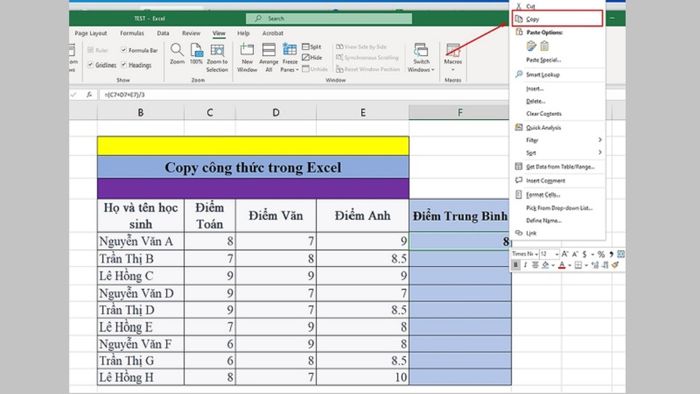This screenshot has width=700, height=394.
Task: Click decrease decimal in mini toolbar
Action: (x=605, y=265)
